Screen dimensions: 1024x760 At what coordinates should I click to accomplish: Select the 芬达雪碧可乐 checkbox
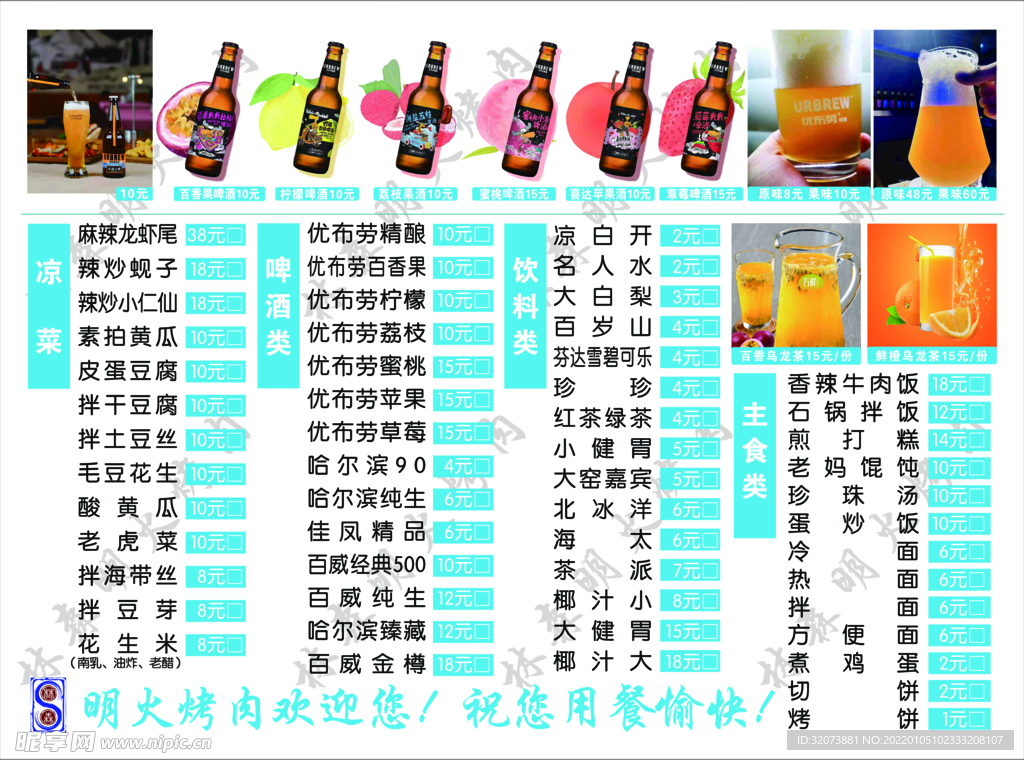(x=709, y=358)
